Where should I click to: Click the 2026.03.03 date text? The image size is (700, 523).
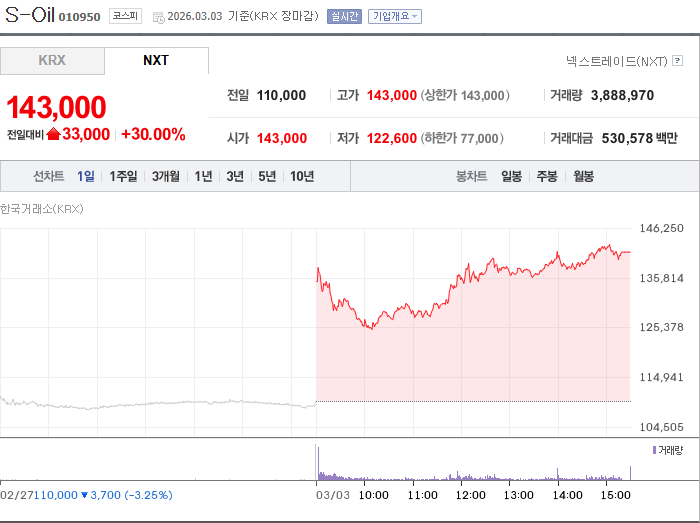click(x=195, y=17)
